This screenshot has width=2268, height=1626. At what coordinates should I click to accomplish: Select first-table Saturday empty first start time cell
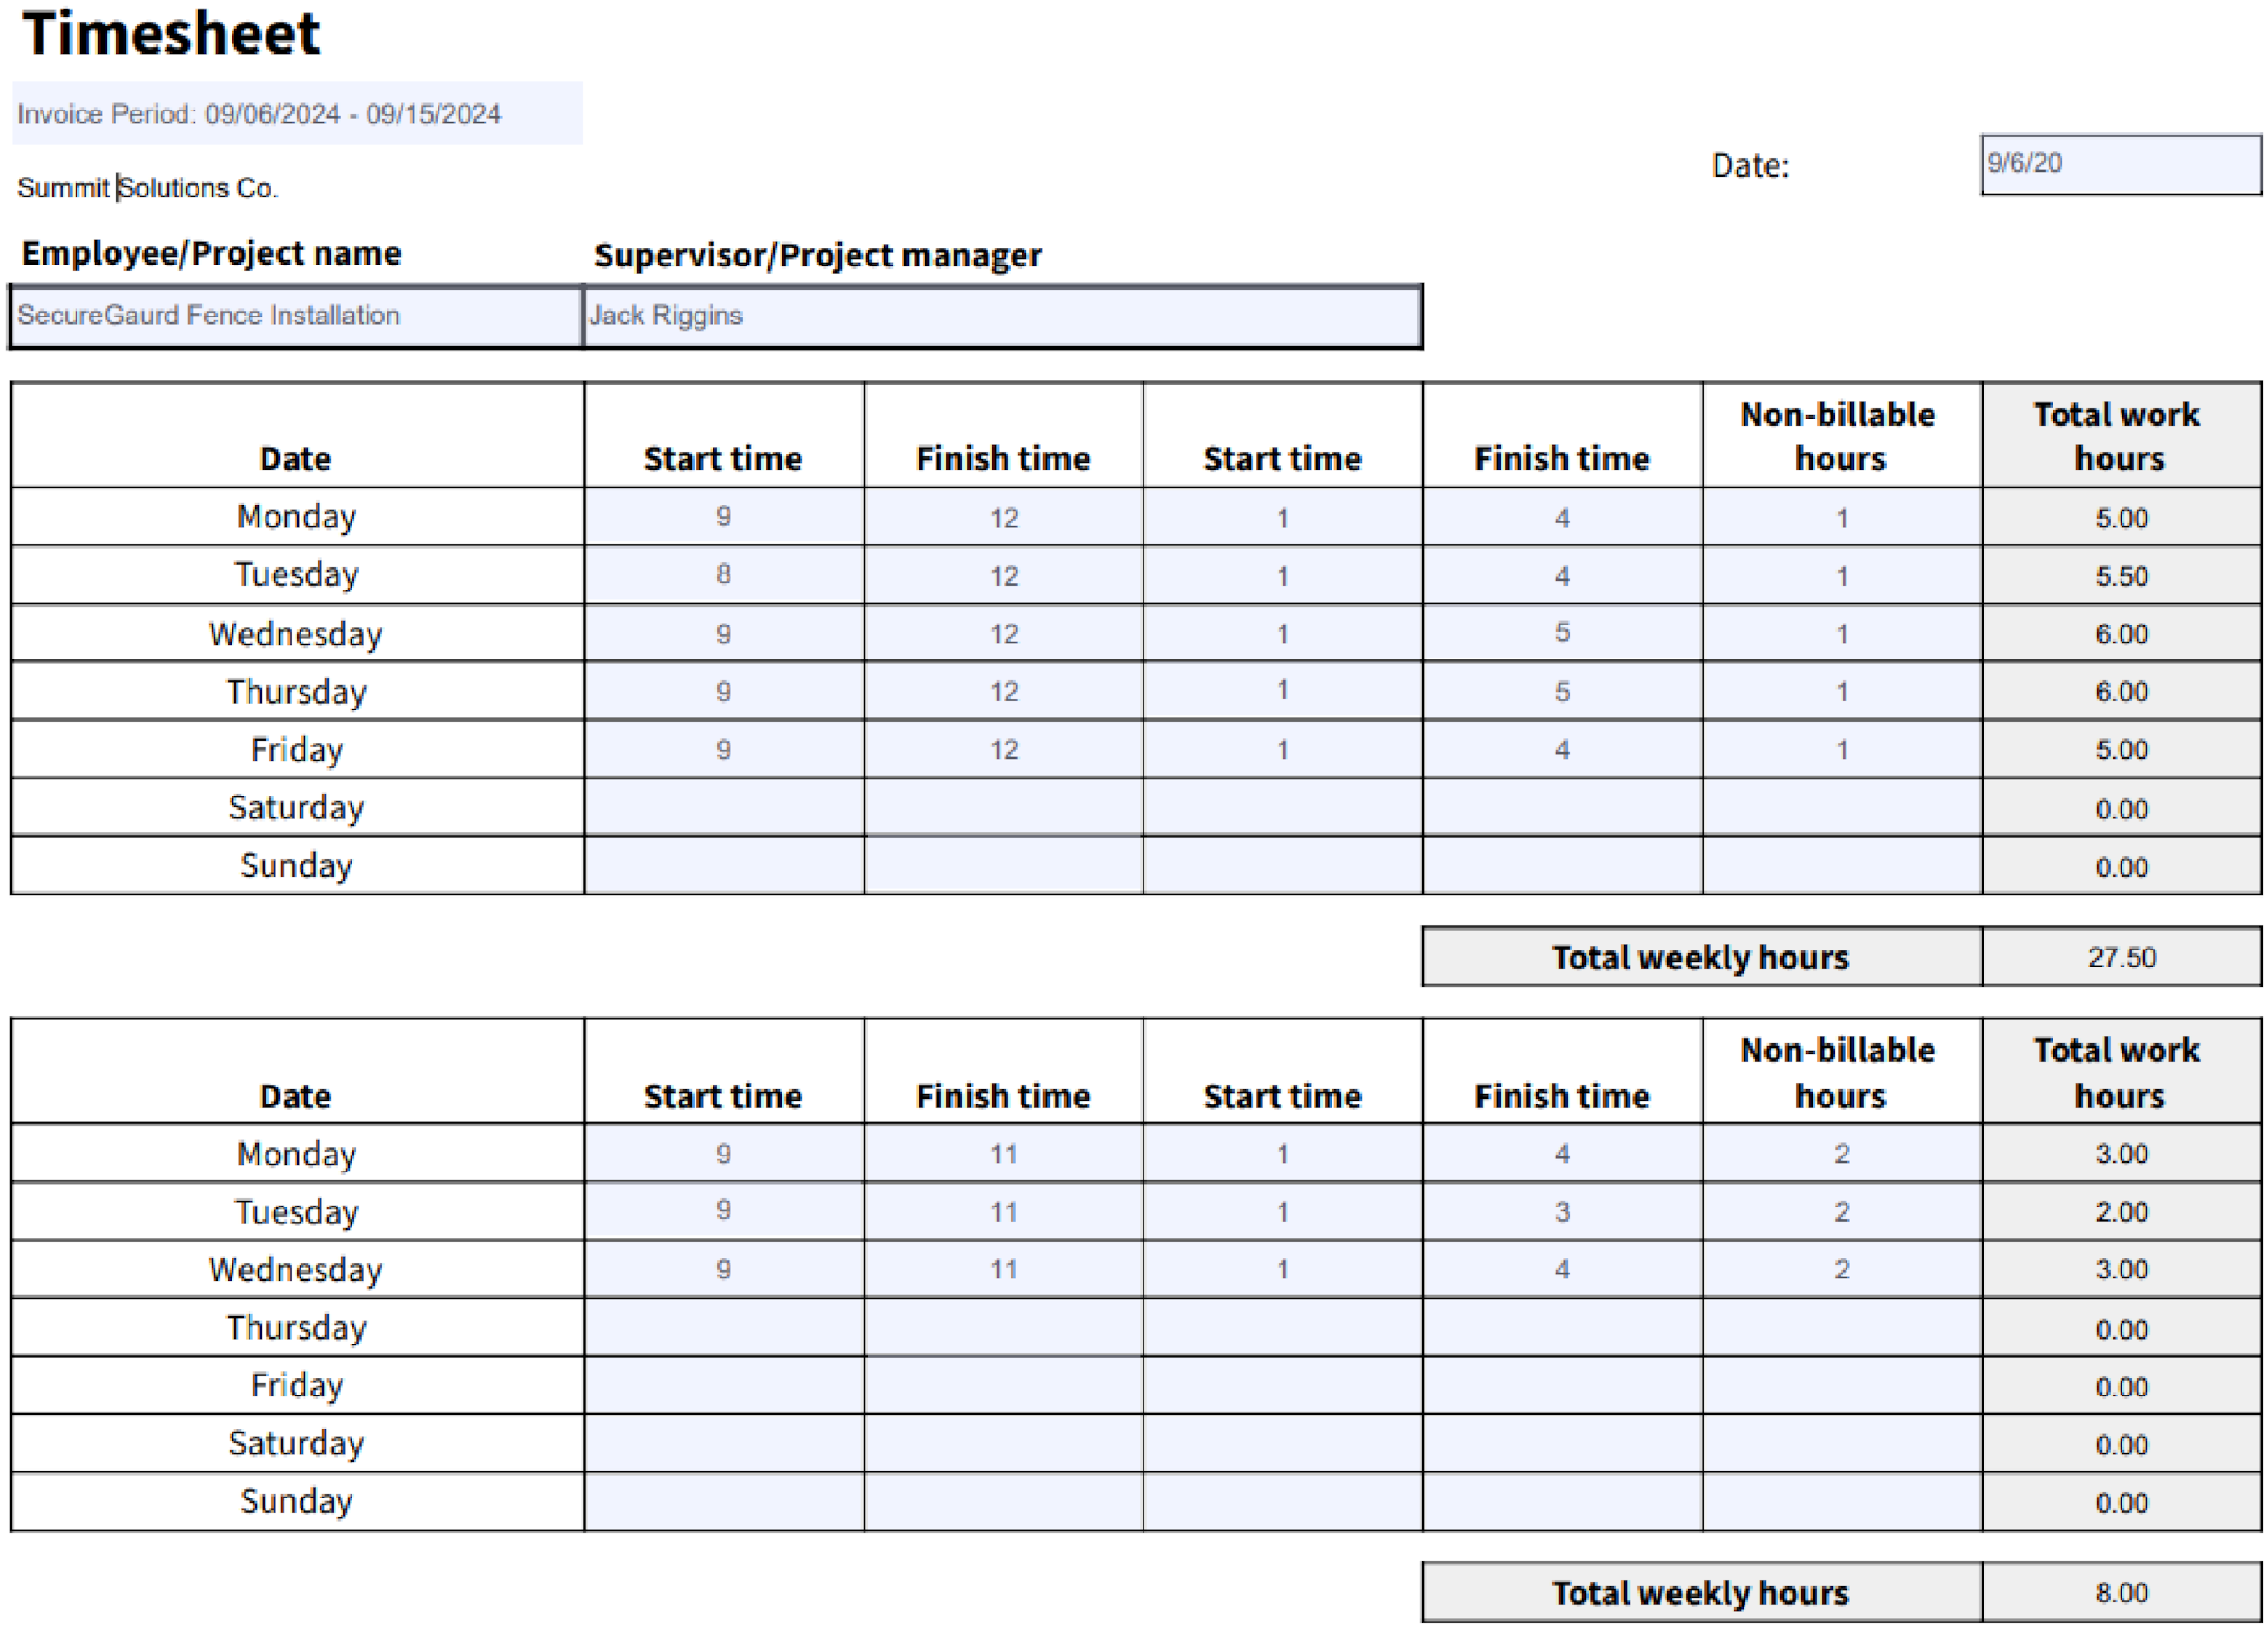pyautogui.click(x=723, y=807)
